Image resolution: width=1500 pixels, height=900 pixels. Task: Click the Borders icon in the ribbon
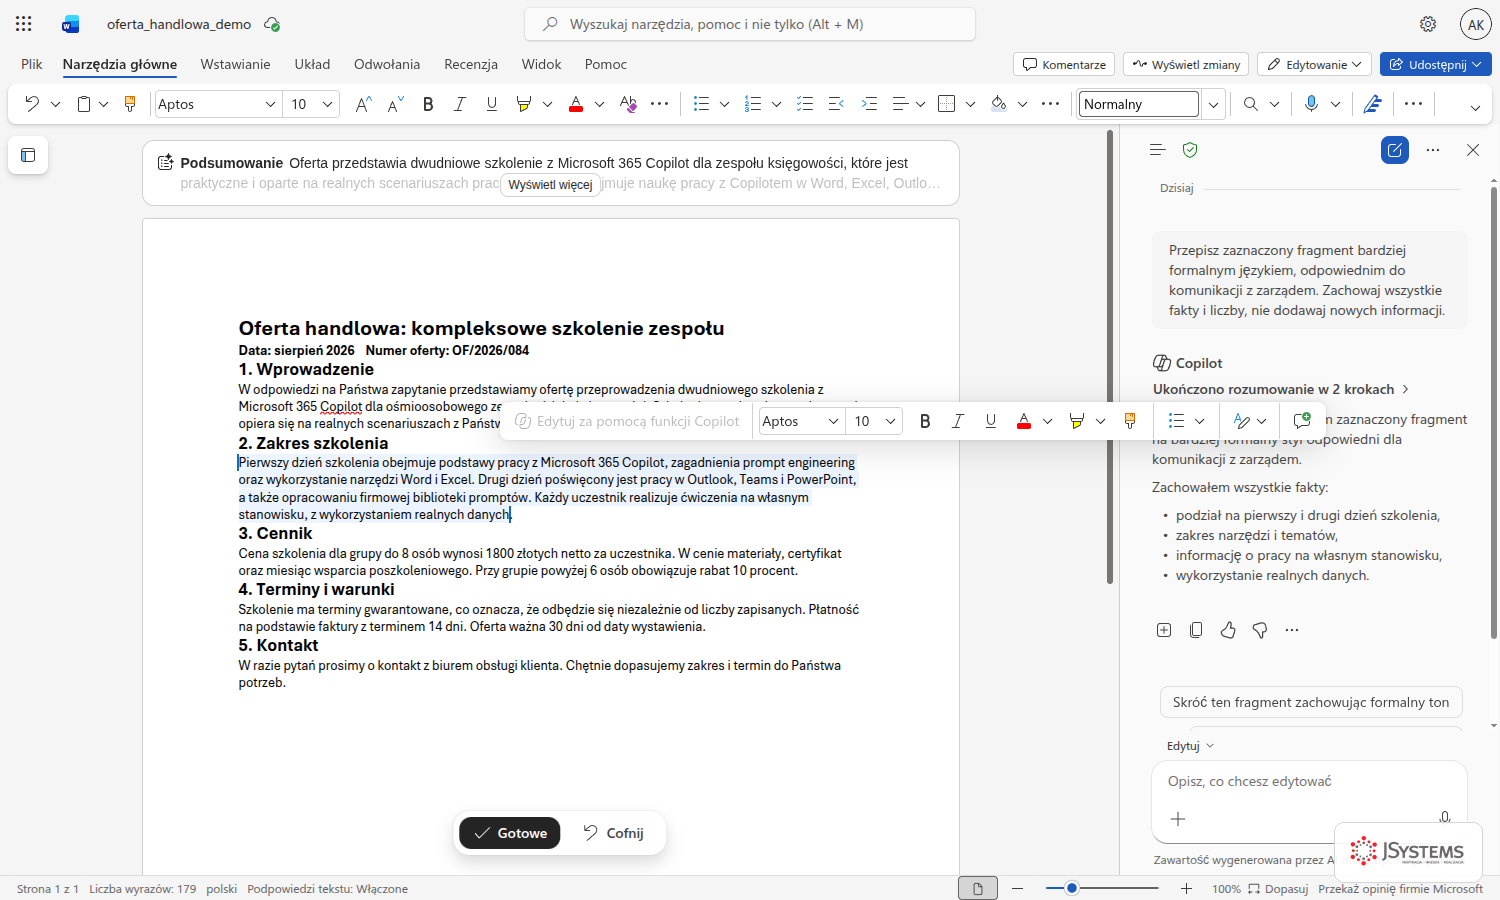pos(947,104)
